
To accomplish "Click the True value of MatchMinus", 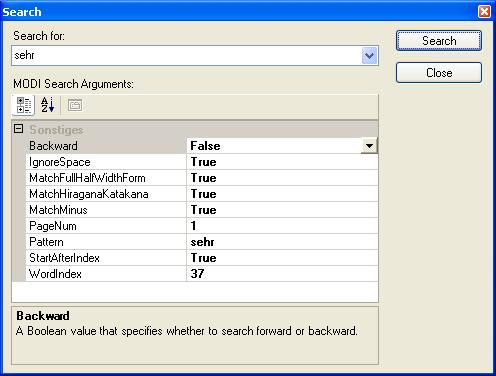I will tap(203, 210).
